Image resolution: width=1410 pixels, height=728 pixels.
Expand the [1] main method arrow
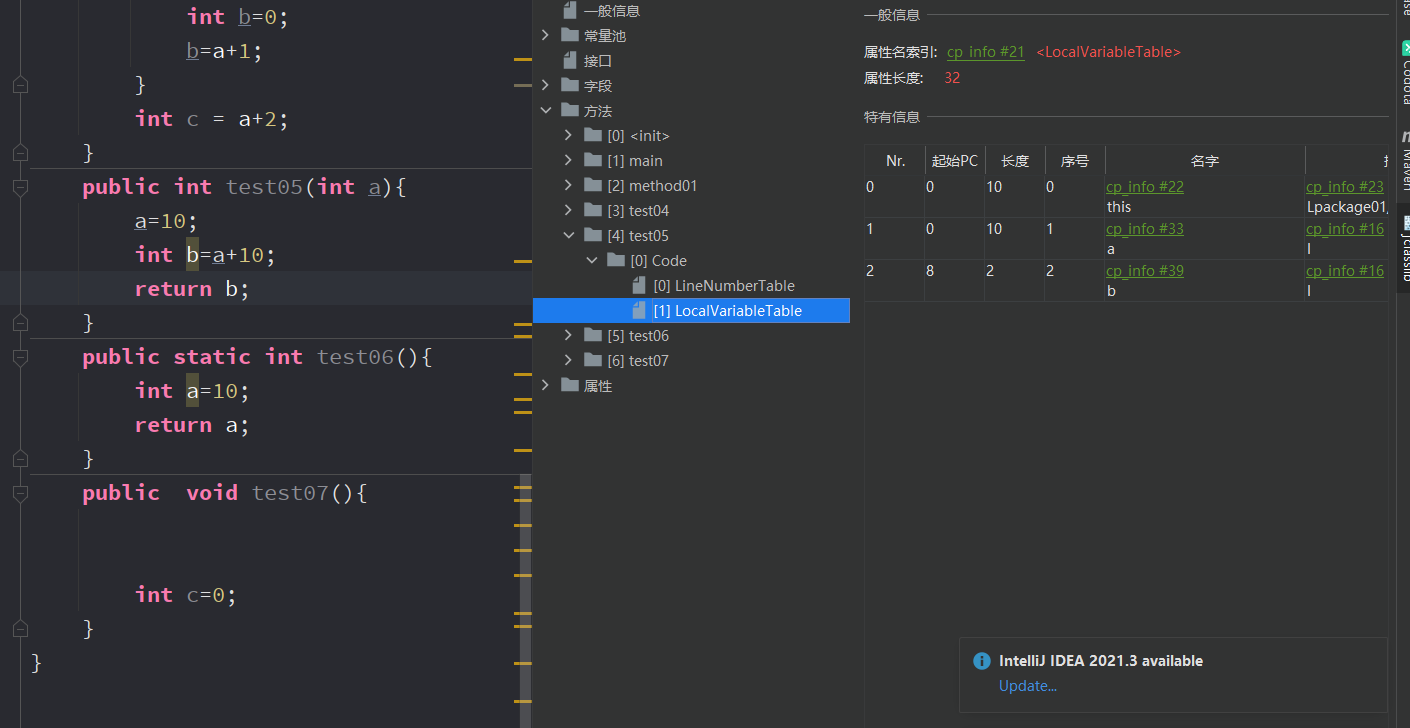pyautogui.click(x=568, y=160)
